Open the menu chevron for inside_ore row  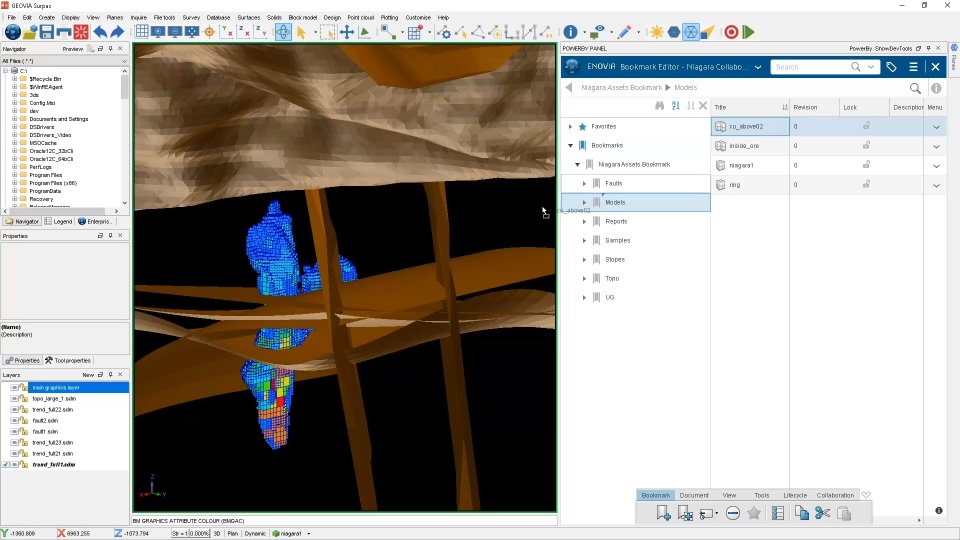click(936, 146)
